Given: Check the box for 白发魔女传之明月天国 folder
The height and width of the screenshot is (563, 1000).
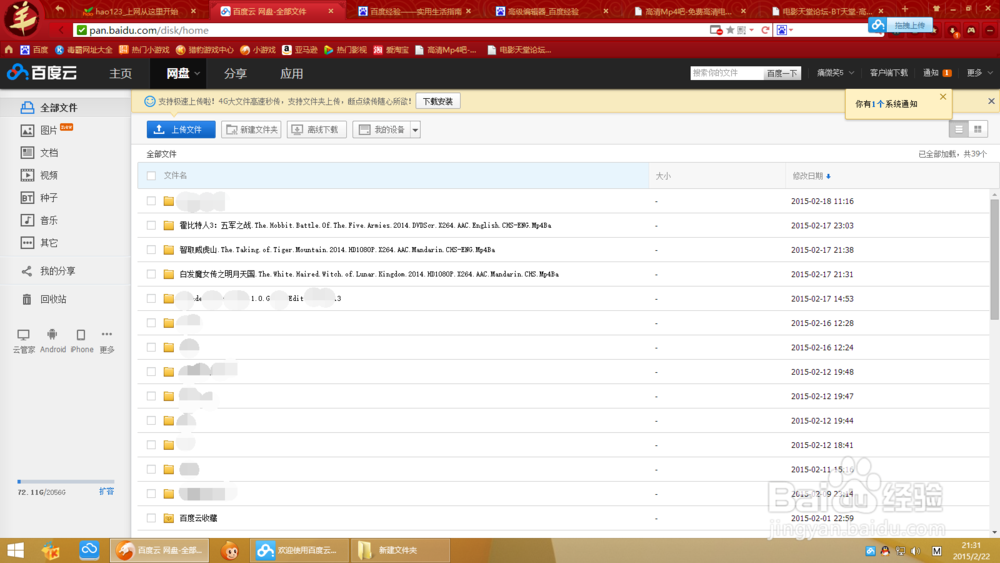Looking at the screenshot, I should [x=151, y=274].
